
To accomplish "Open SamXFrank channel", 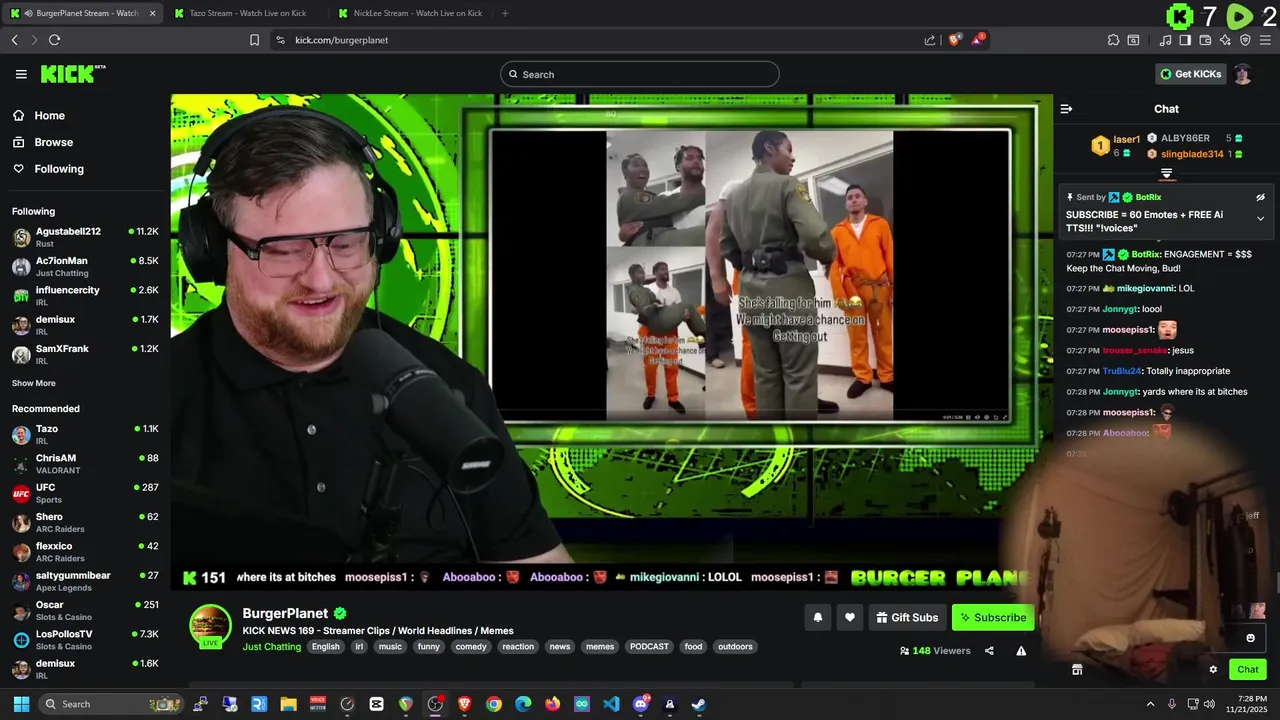I will [85, 354].
